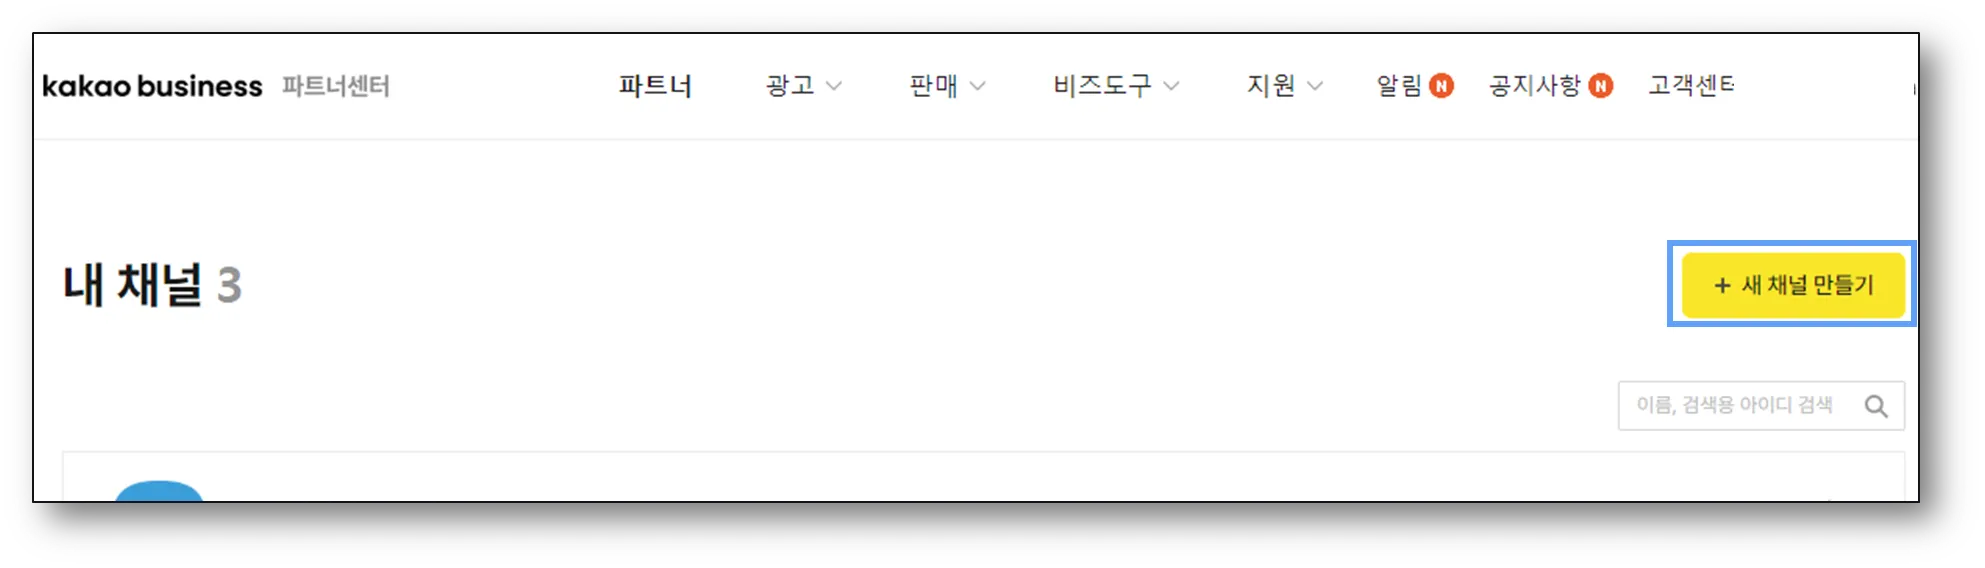This screenshot has height=568, width=1985.
Task: Open 알림 notifications
Action: pos(1399,86)
